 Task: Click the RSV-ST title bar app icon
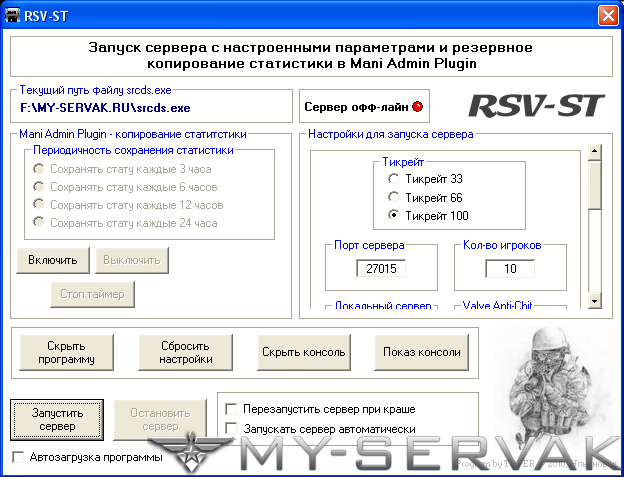pos(12,16)
